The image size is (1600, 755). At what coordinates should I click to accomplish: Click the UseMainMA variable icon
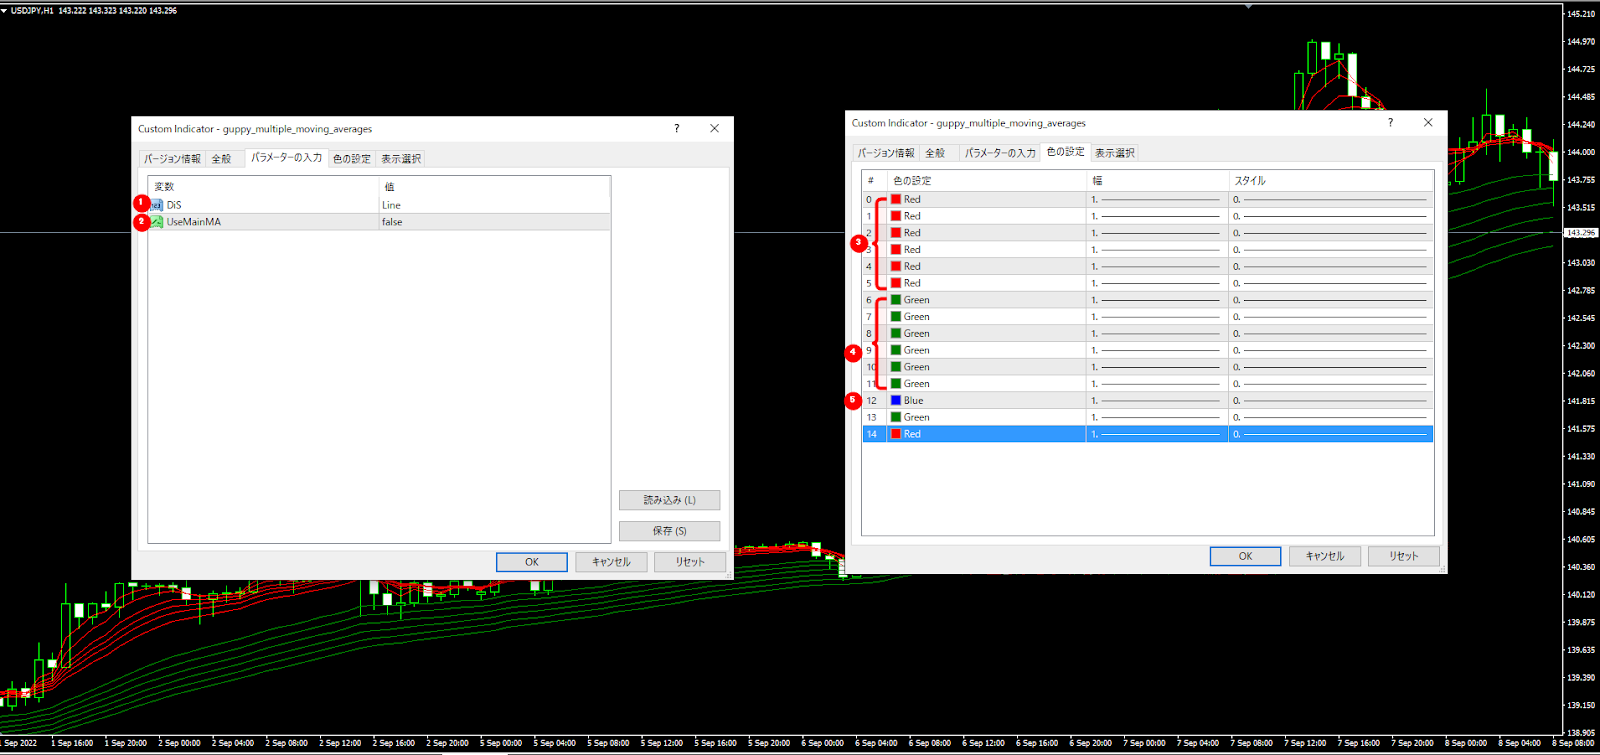coord(157,222)
